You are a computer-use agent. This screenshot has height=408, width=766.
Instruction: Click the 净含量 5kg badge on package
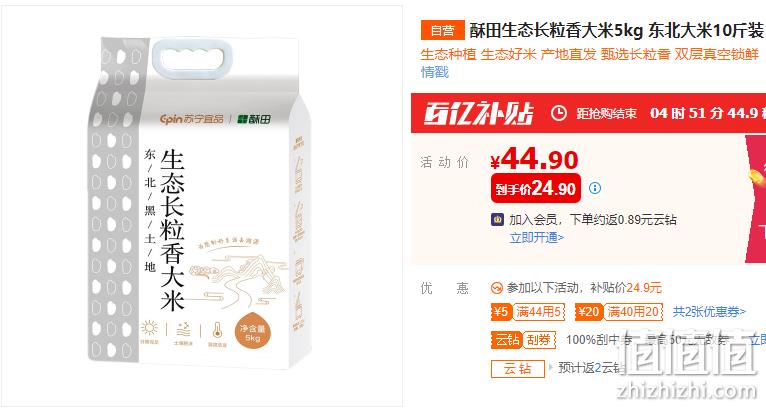coord(253,333)
